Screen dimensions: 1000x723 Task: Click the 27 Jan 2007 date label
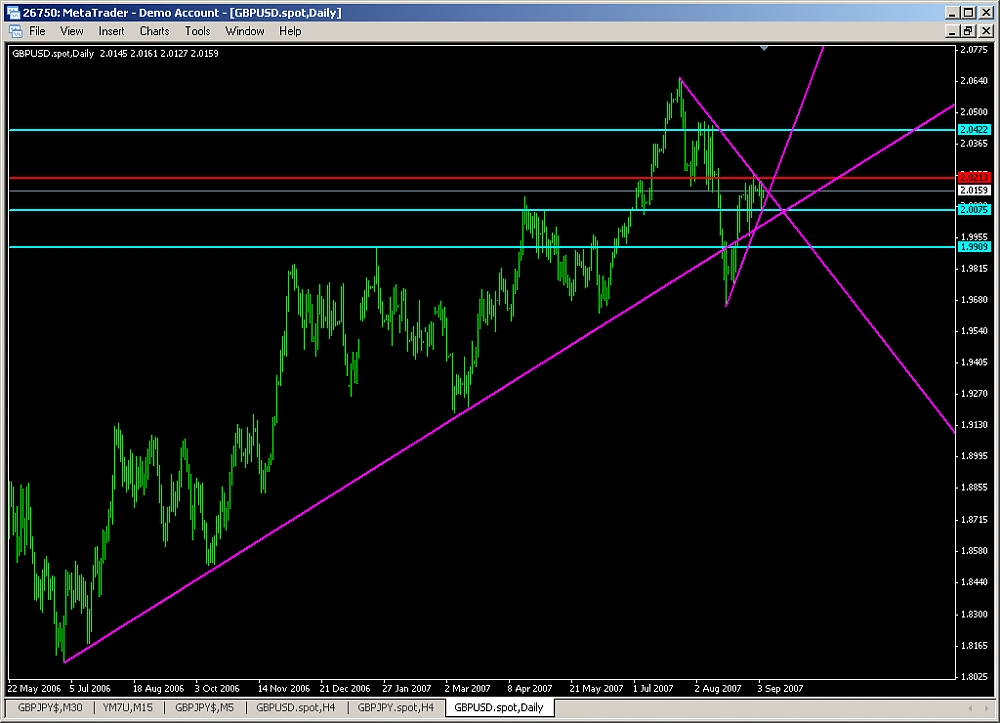[407, 689]
